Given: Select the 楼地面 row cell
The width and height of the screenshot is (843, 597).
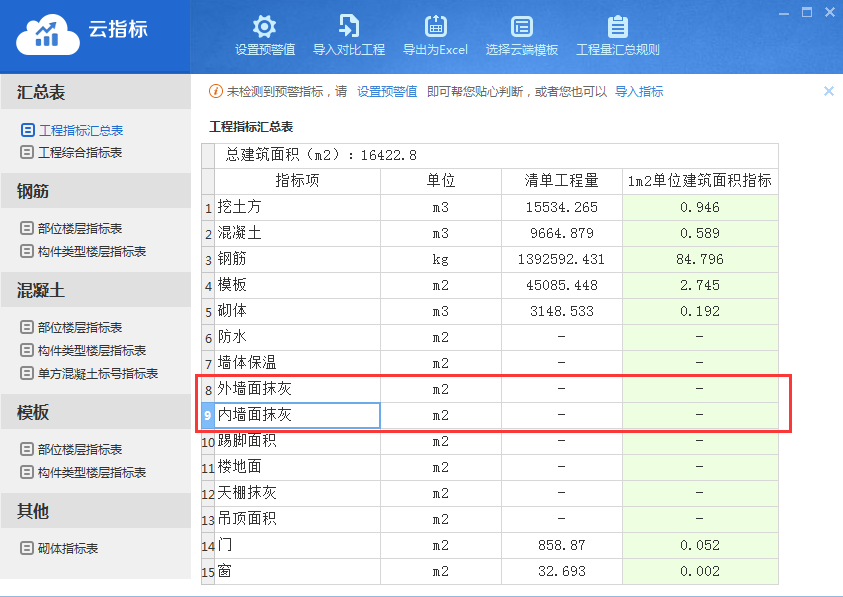Looking at the screenshot, I should pyautogui.click(x=297, y=467).
